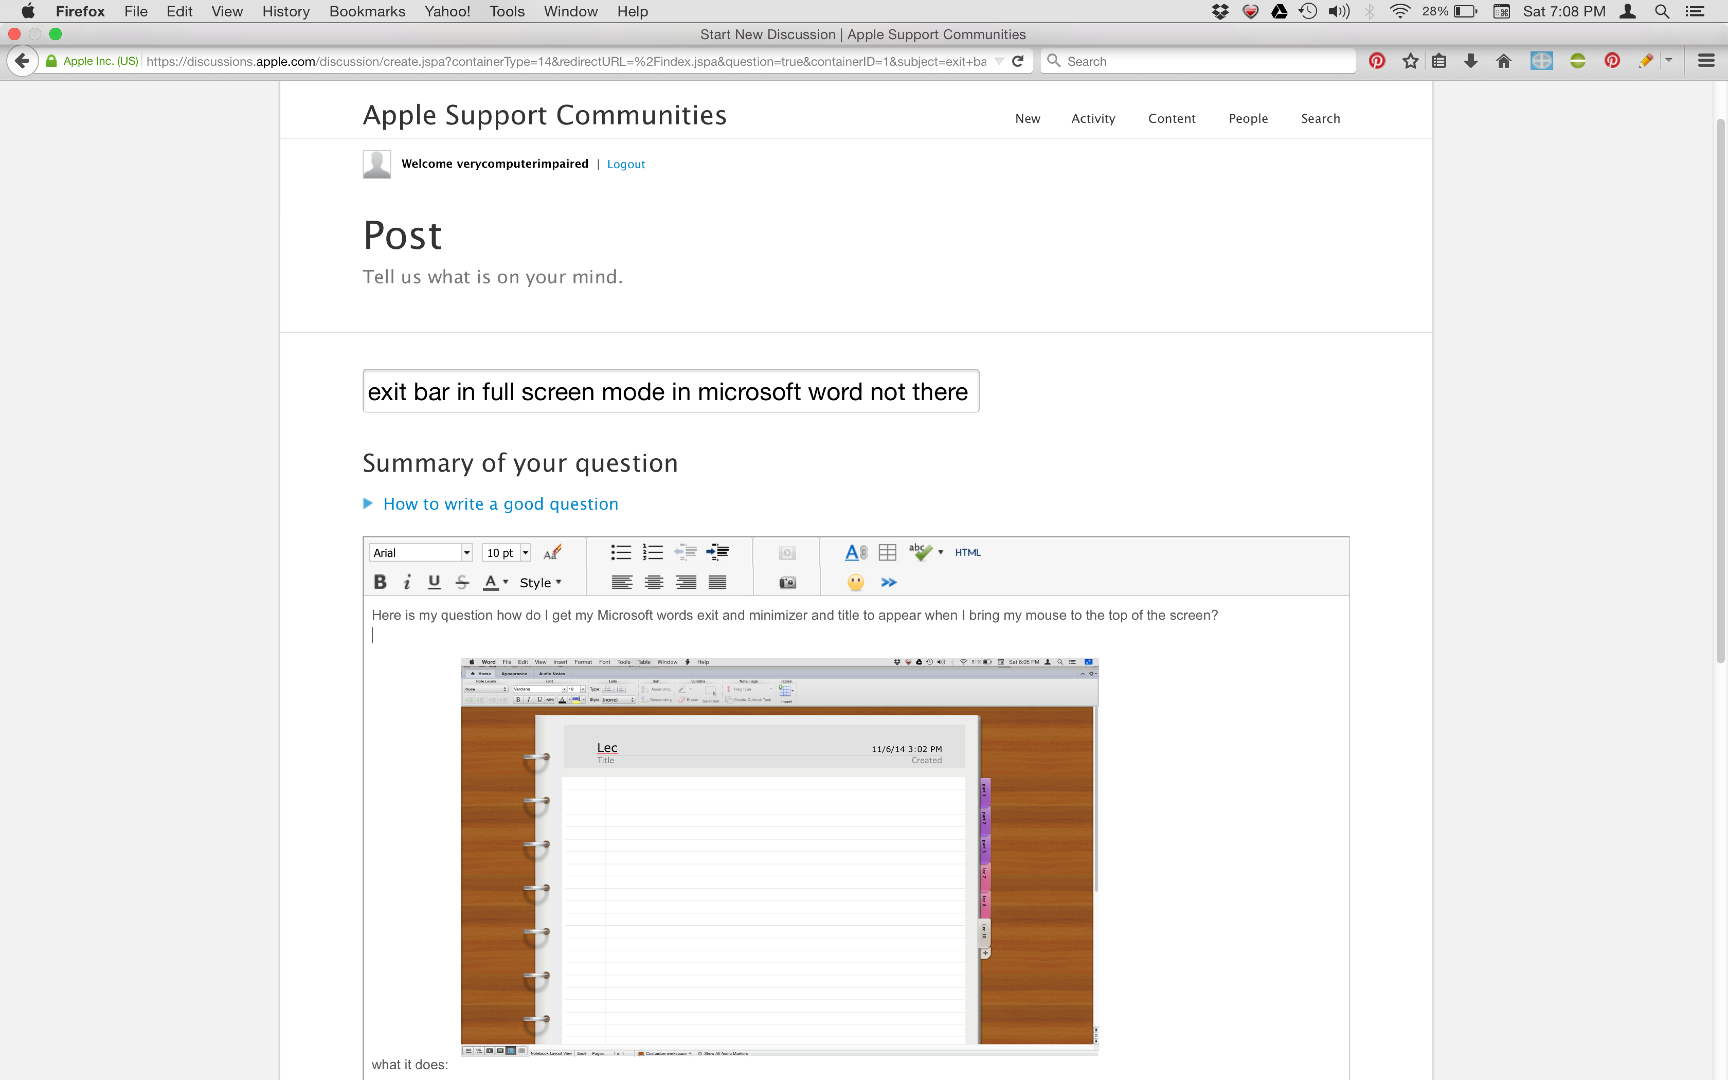
Task: Click the Search link in the site navigation
Action: tap(1320, 118)
